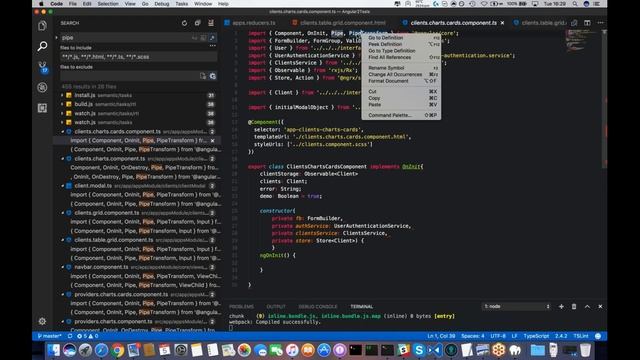Open the Extensions view in activity bar
Viewport: 640px width, 360px height.
point(42,108)
